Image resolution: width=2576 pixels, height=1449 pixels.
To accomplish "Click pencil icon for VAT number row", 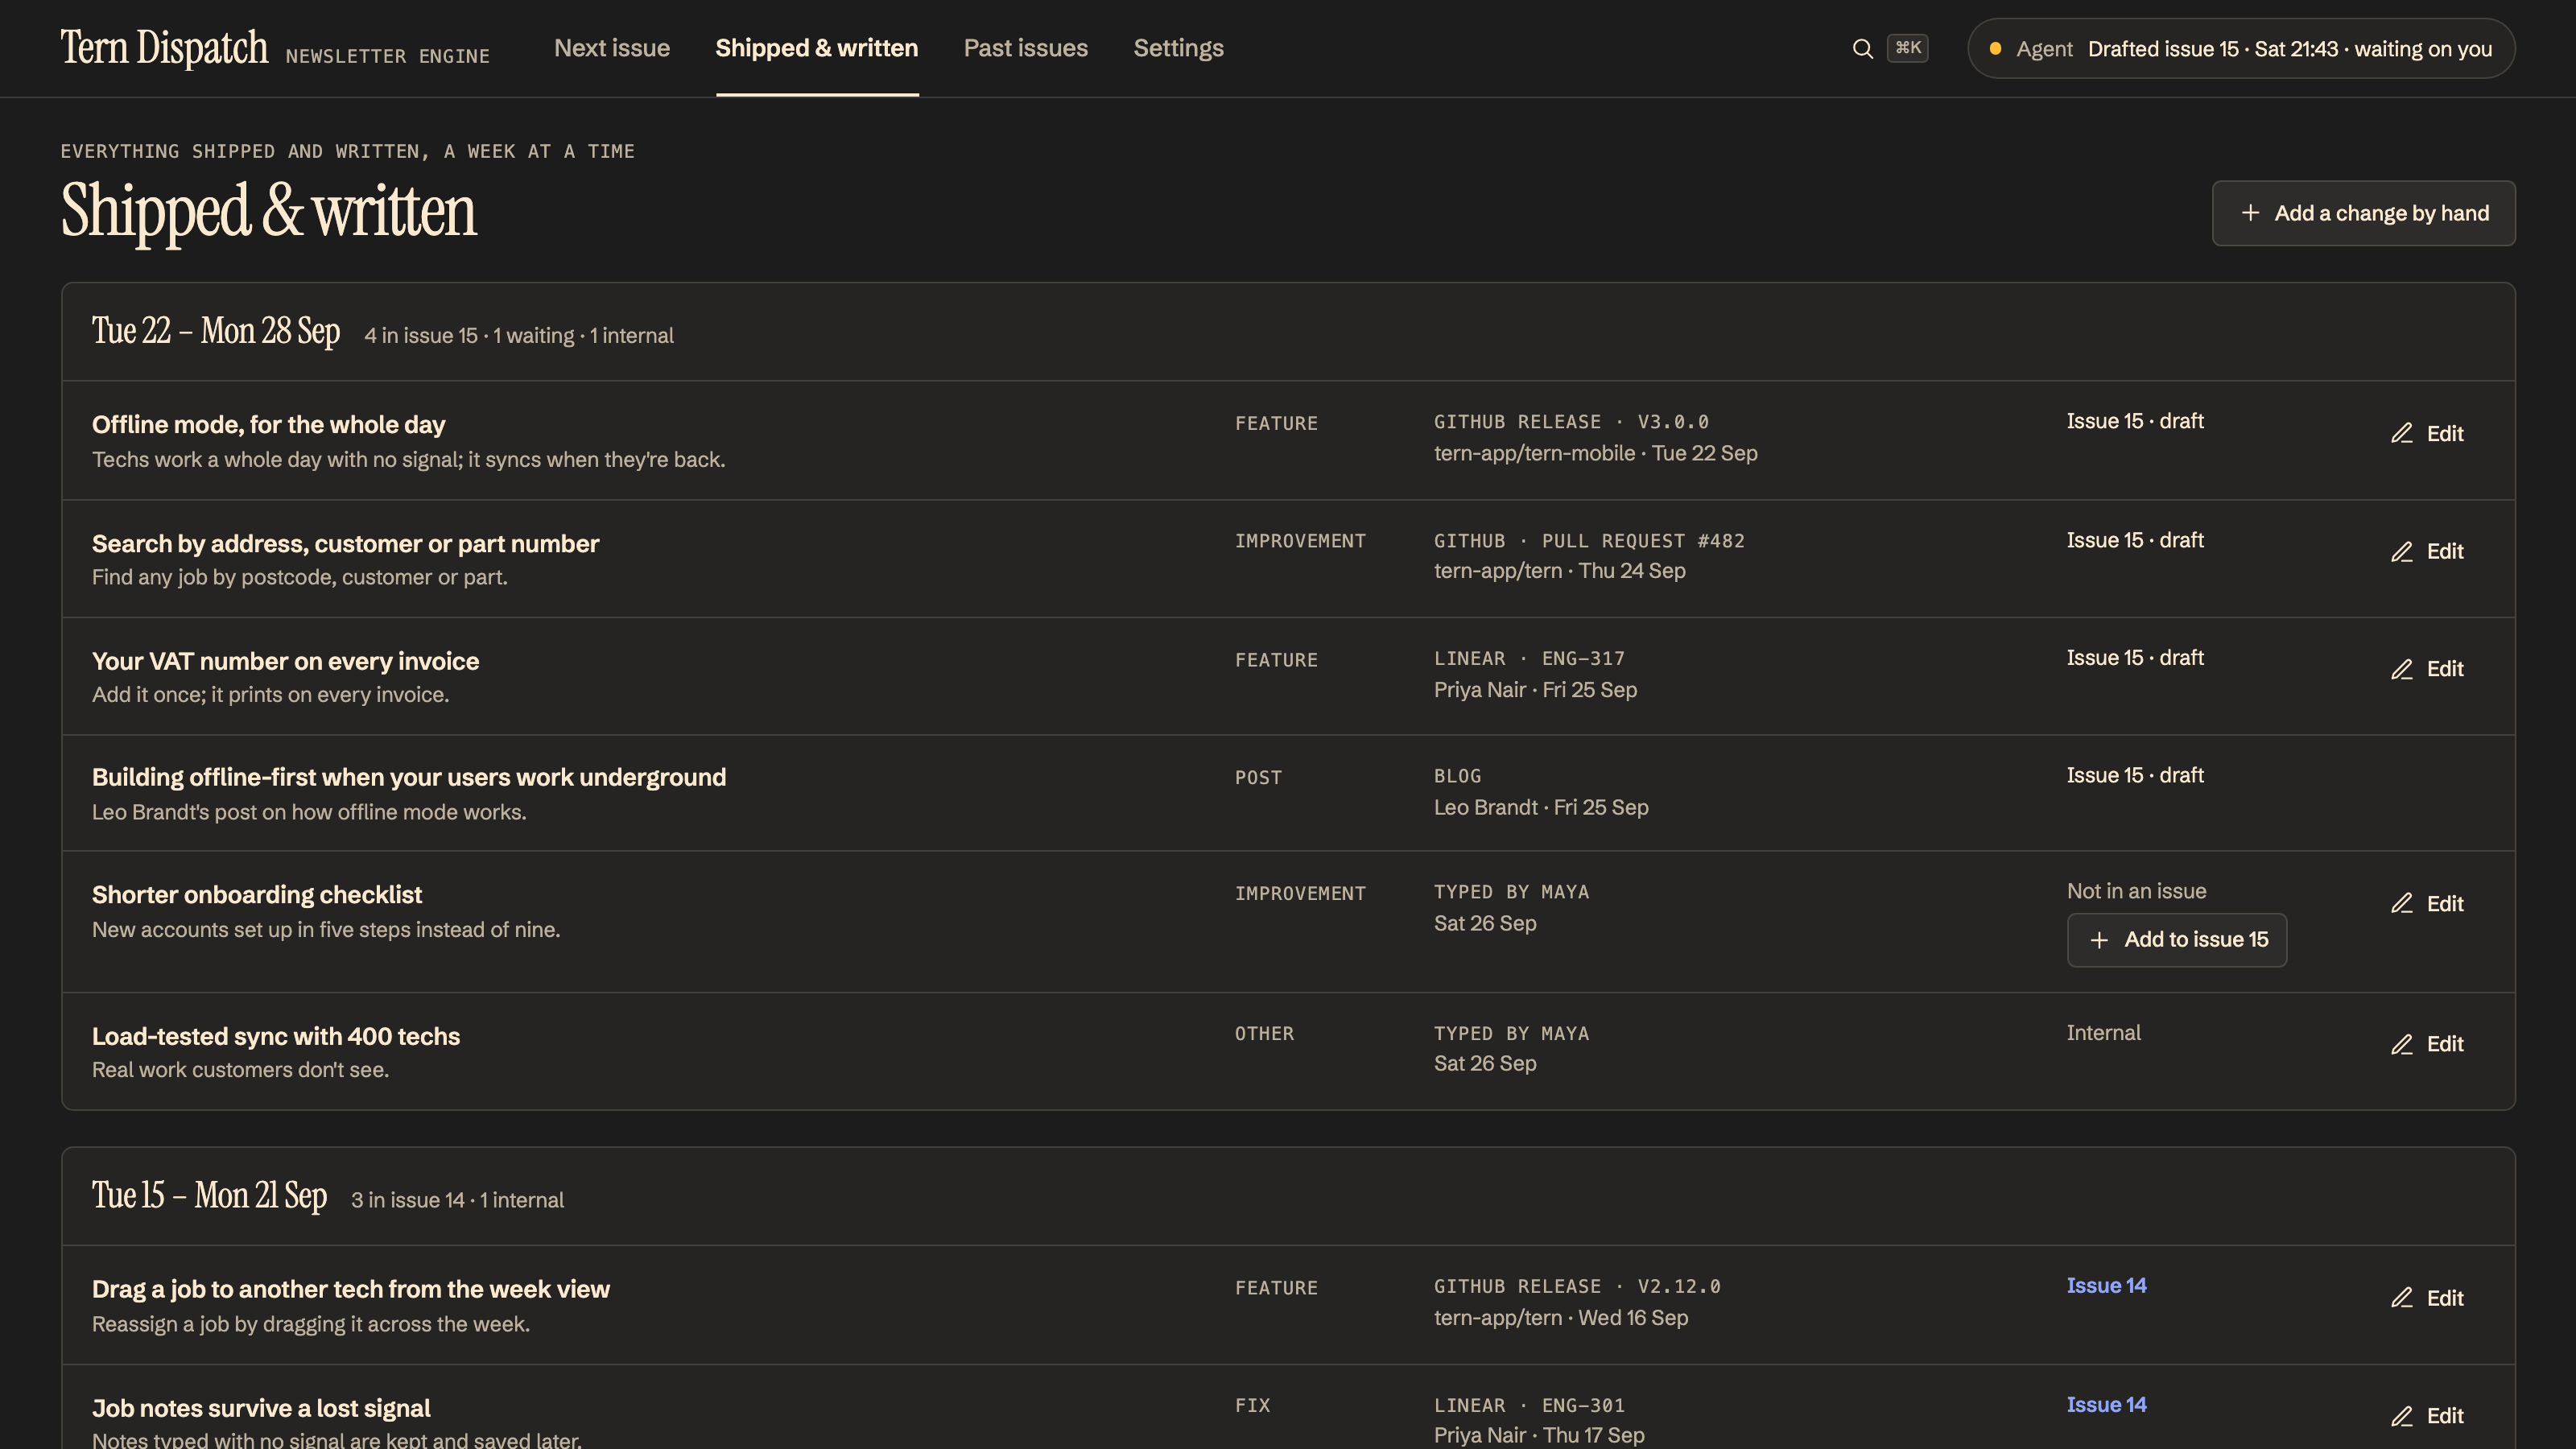I will click(x=2402, y=669).
